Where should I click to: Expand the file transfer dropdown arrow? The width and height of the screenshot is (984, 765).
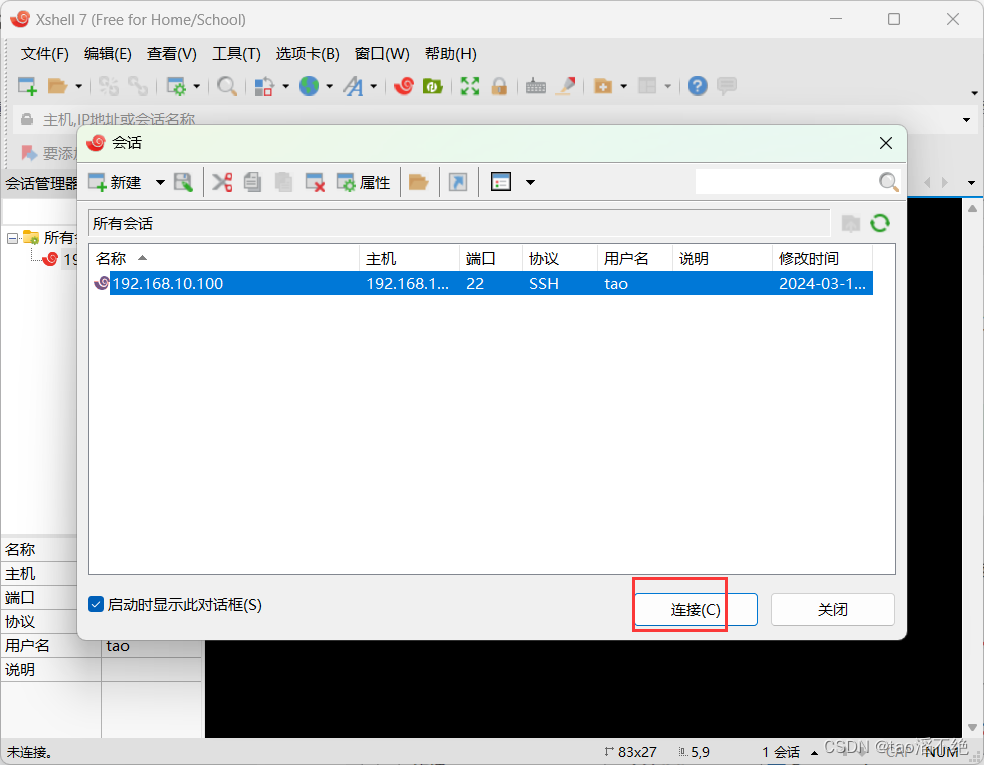coord(286,86)
